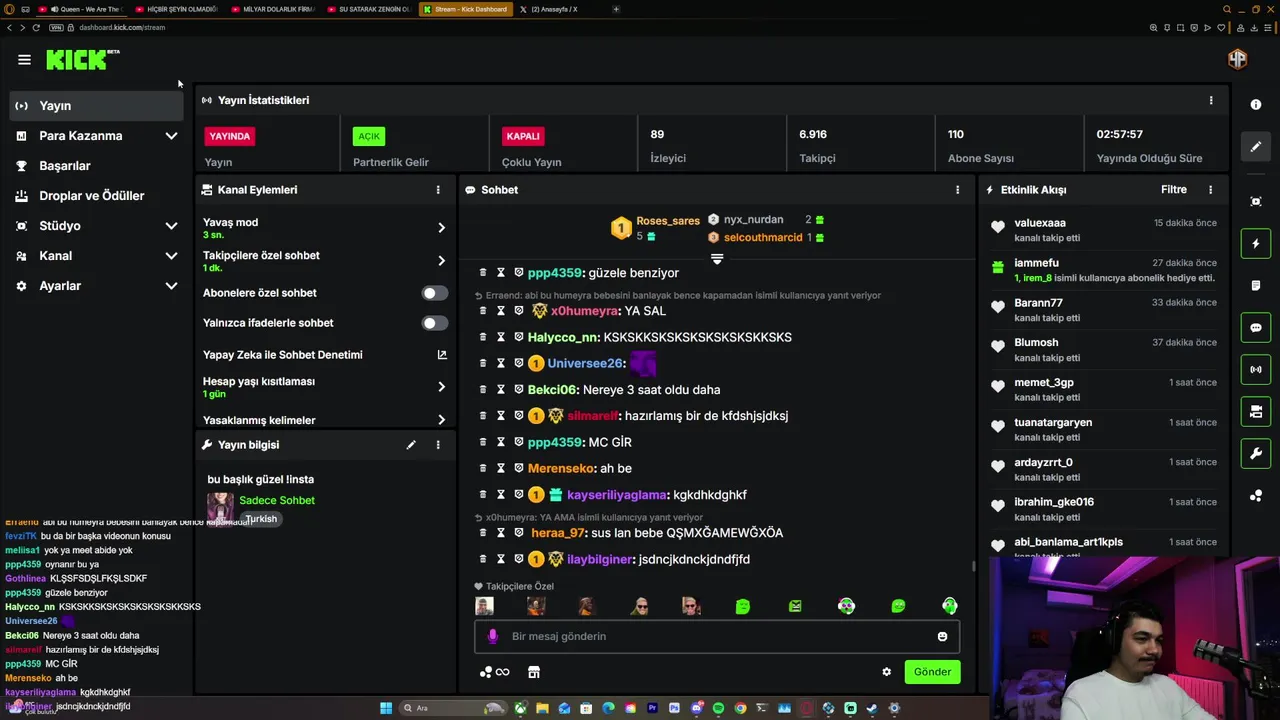Open the emoji picker in the message box
1280x720 pixels.
pos(942,636)
